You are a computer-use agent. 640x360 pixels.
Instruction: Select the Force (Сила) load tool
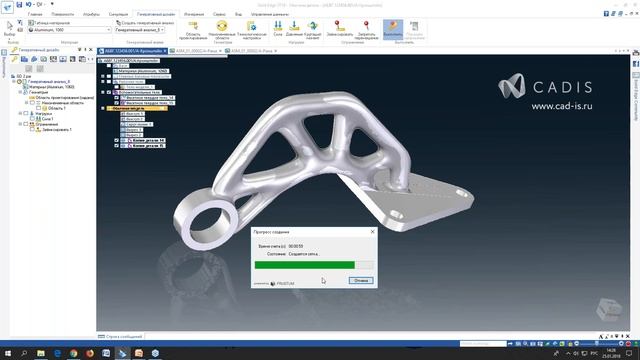click(x=278, y=29)
